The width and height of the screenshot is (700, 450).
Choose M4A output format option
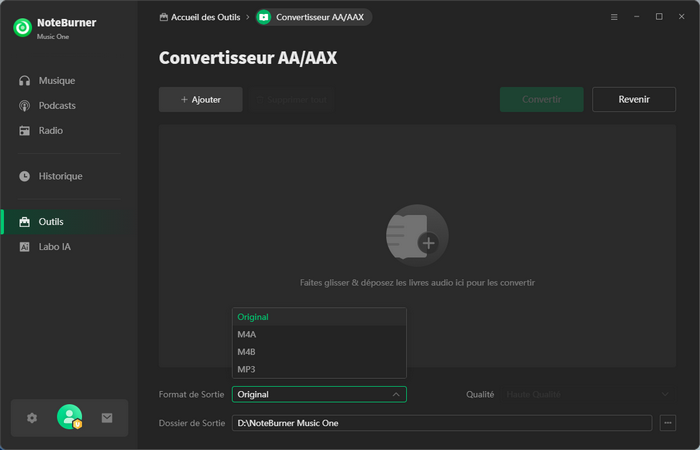pyautogui.click(x=319, y=334)
